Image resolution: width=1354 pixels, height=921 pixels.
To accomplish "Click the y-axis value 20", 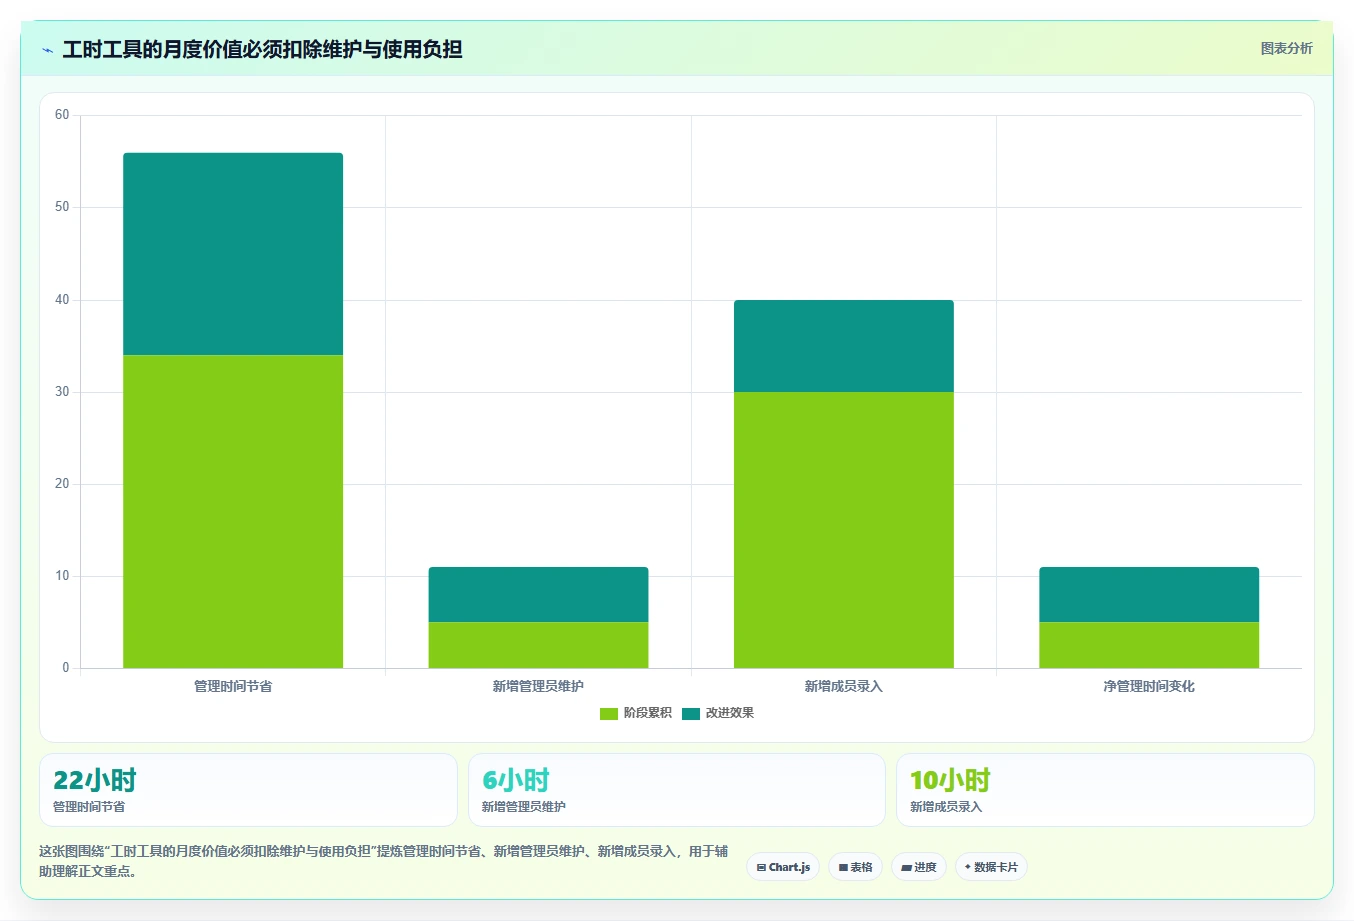I will 62,484.
